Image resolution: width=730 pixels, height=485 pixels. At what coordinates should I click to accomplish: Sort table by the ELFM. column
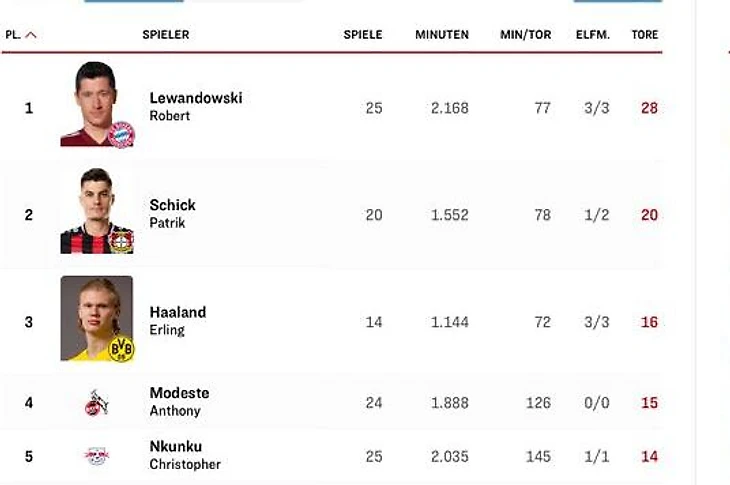593,35
